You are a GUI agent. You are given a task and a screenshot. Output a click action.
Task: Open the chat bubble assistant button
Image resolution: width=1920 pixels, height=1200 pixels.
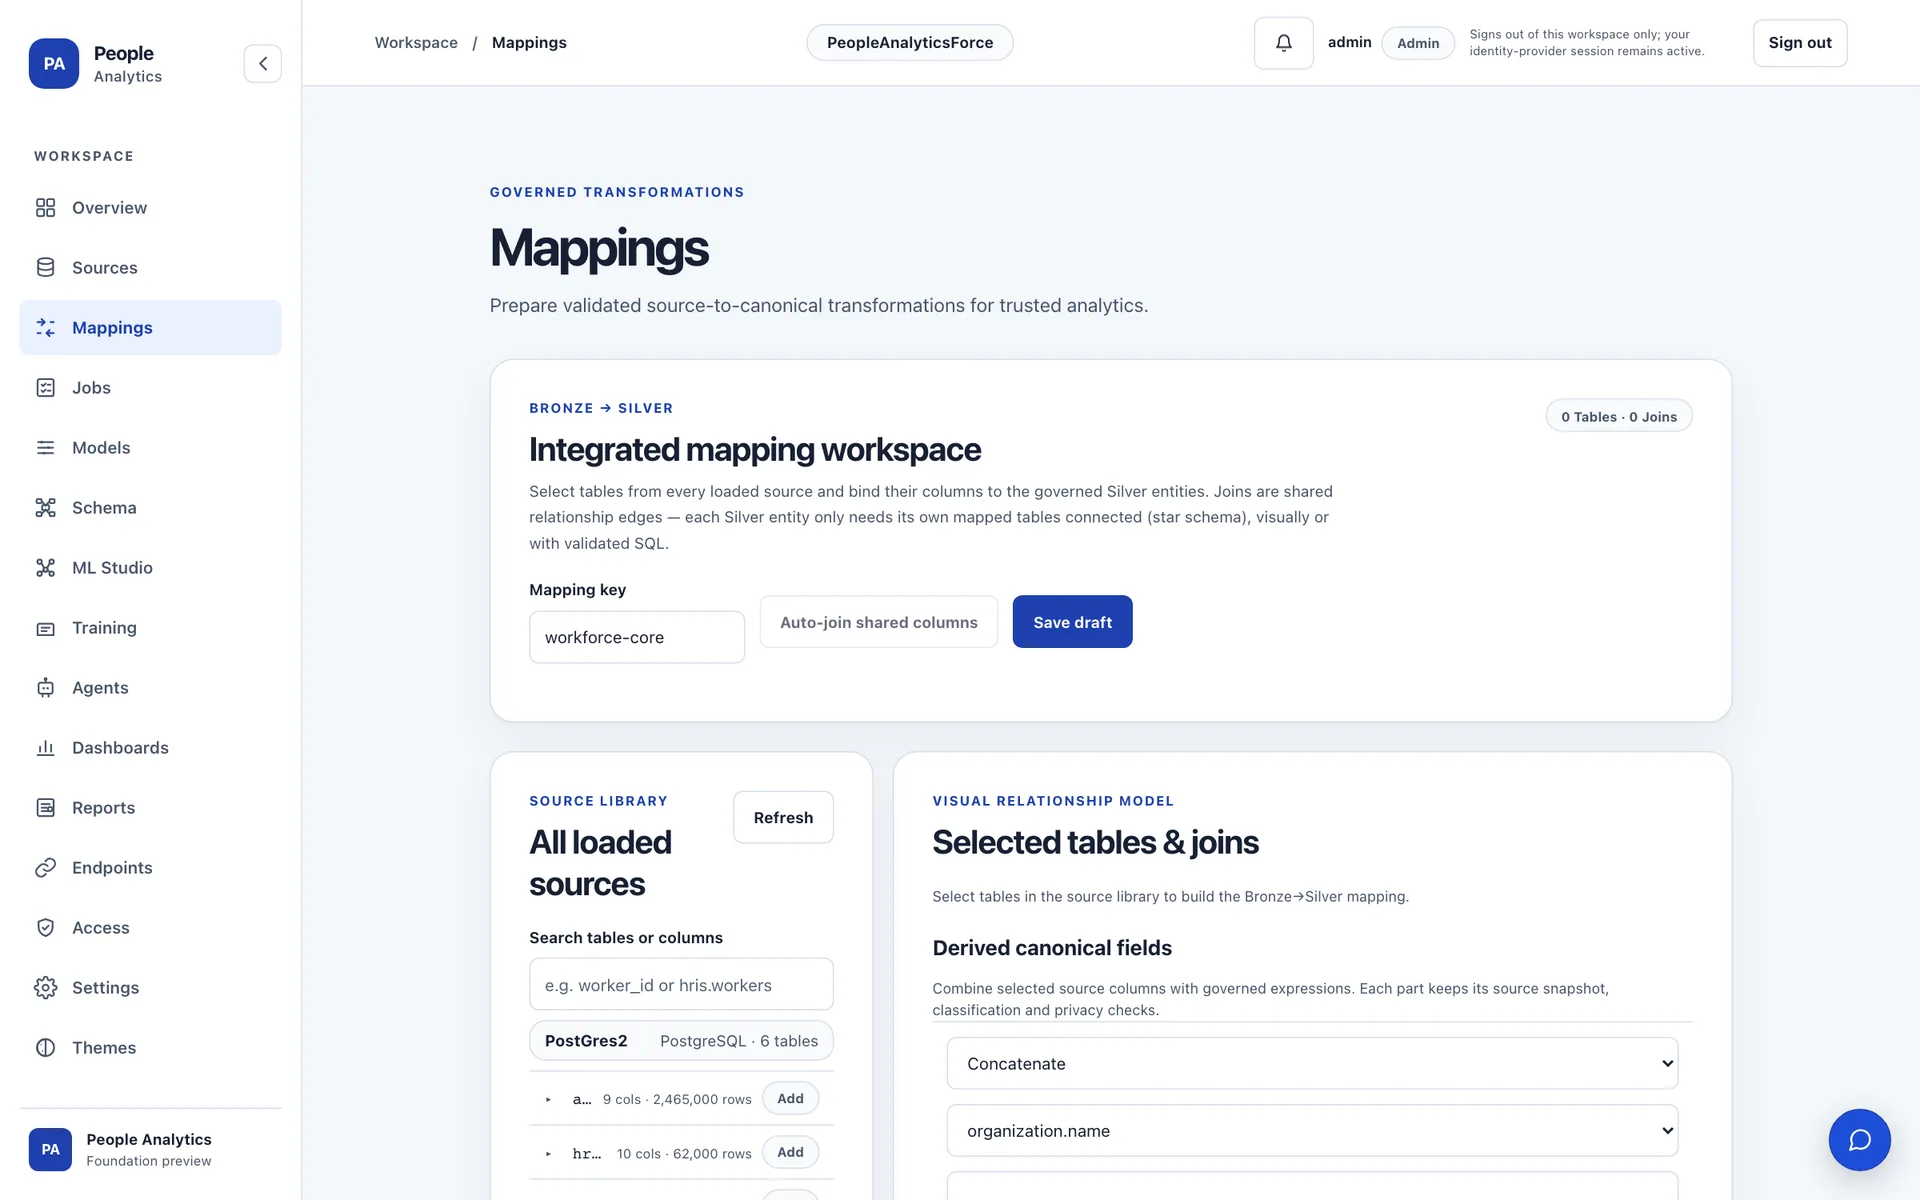point(1859,1139)
